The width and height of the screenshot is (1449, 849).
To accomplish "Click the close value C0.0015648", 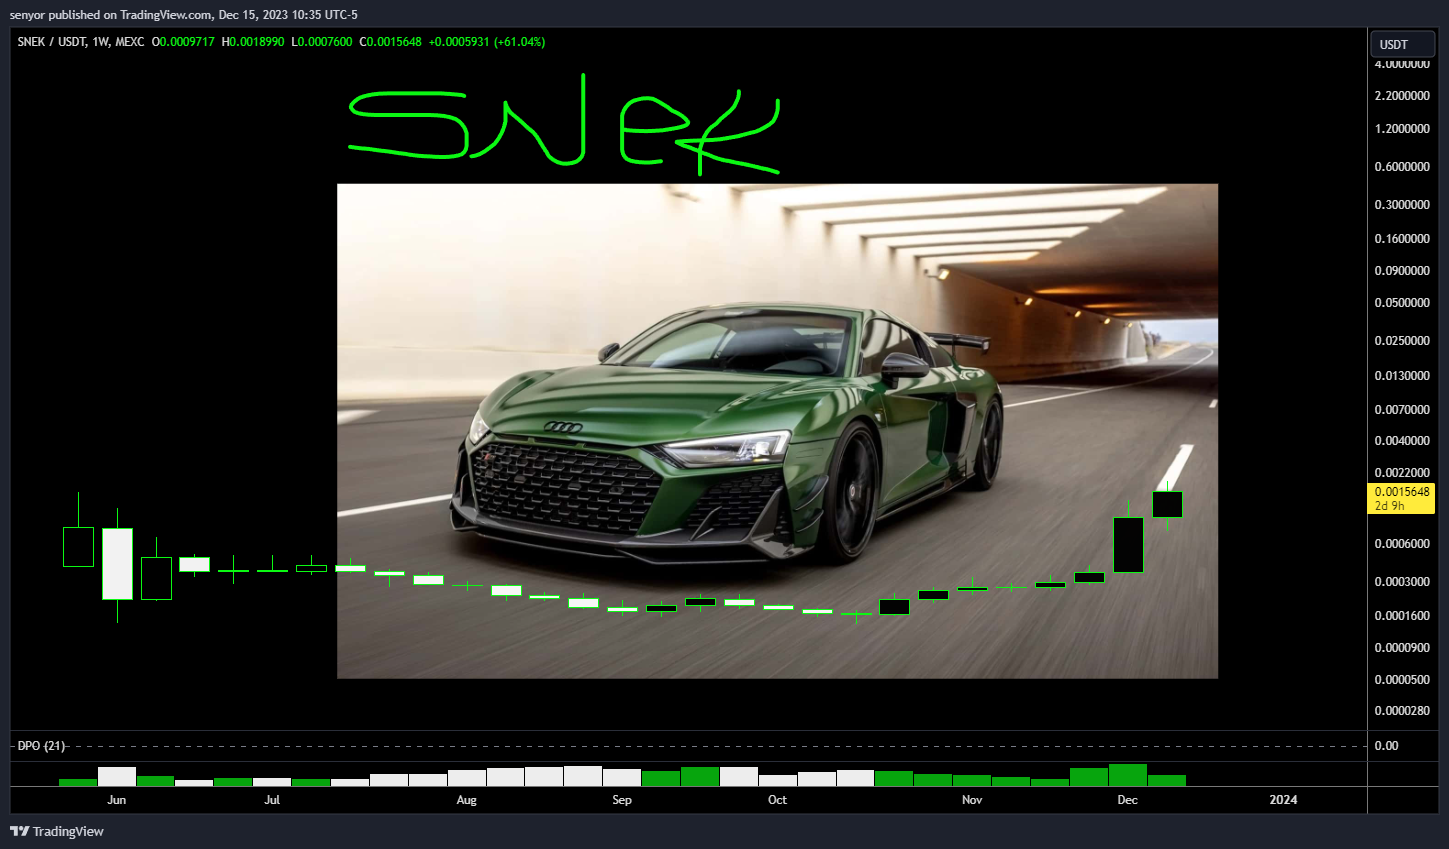I will (391, 42).
